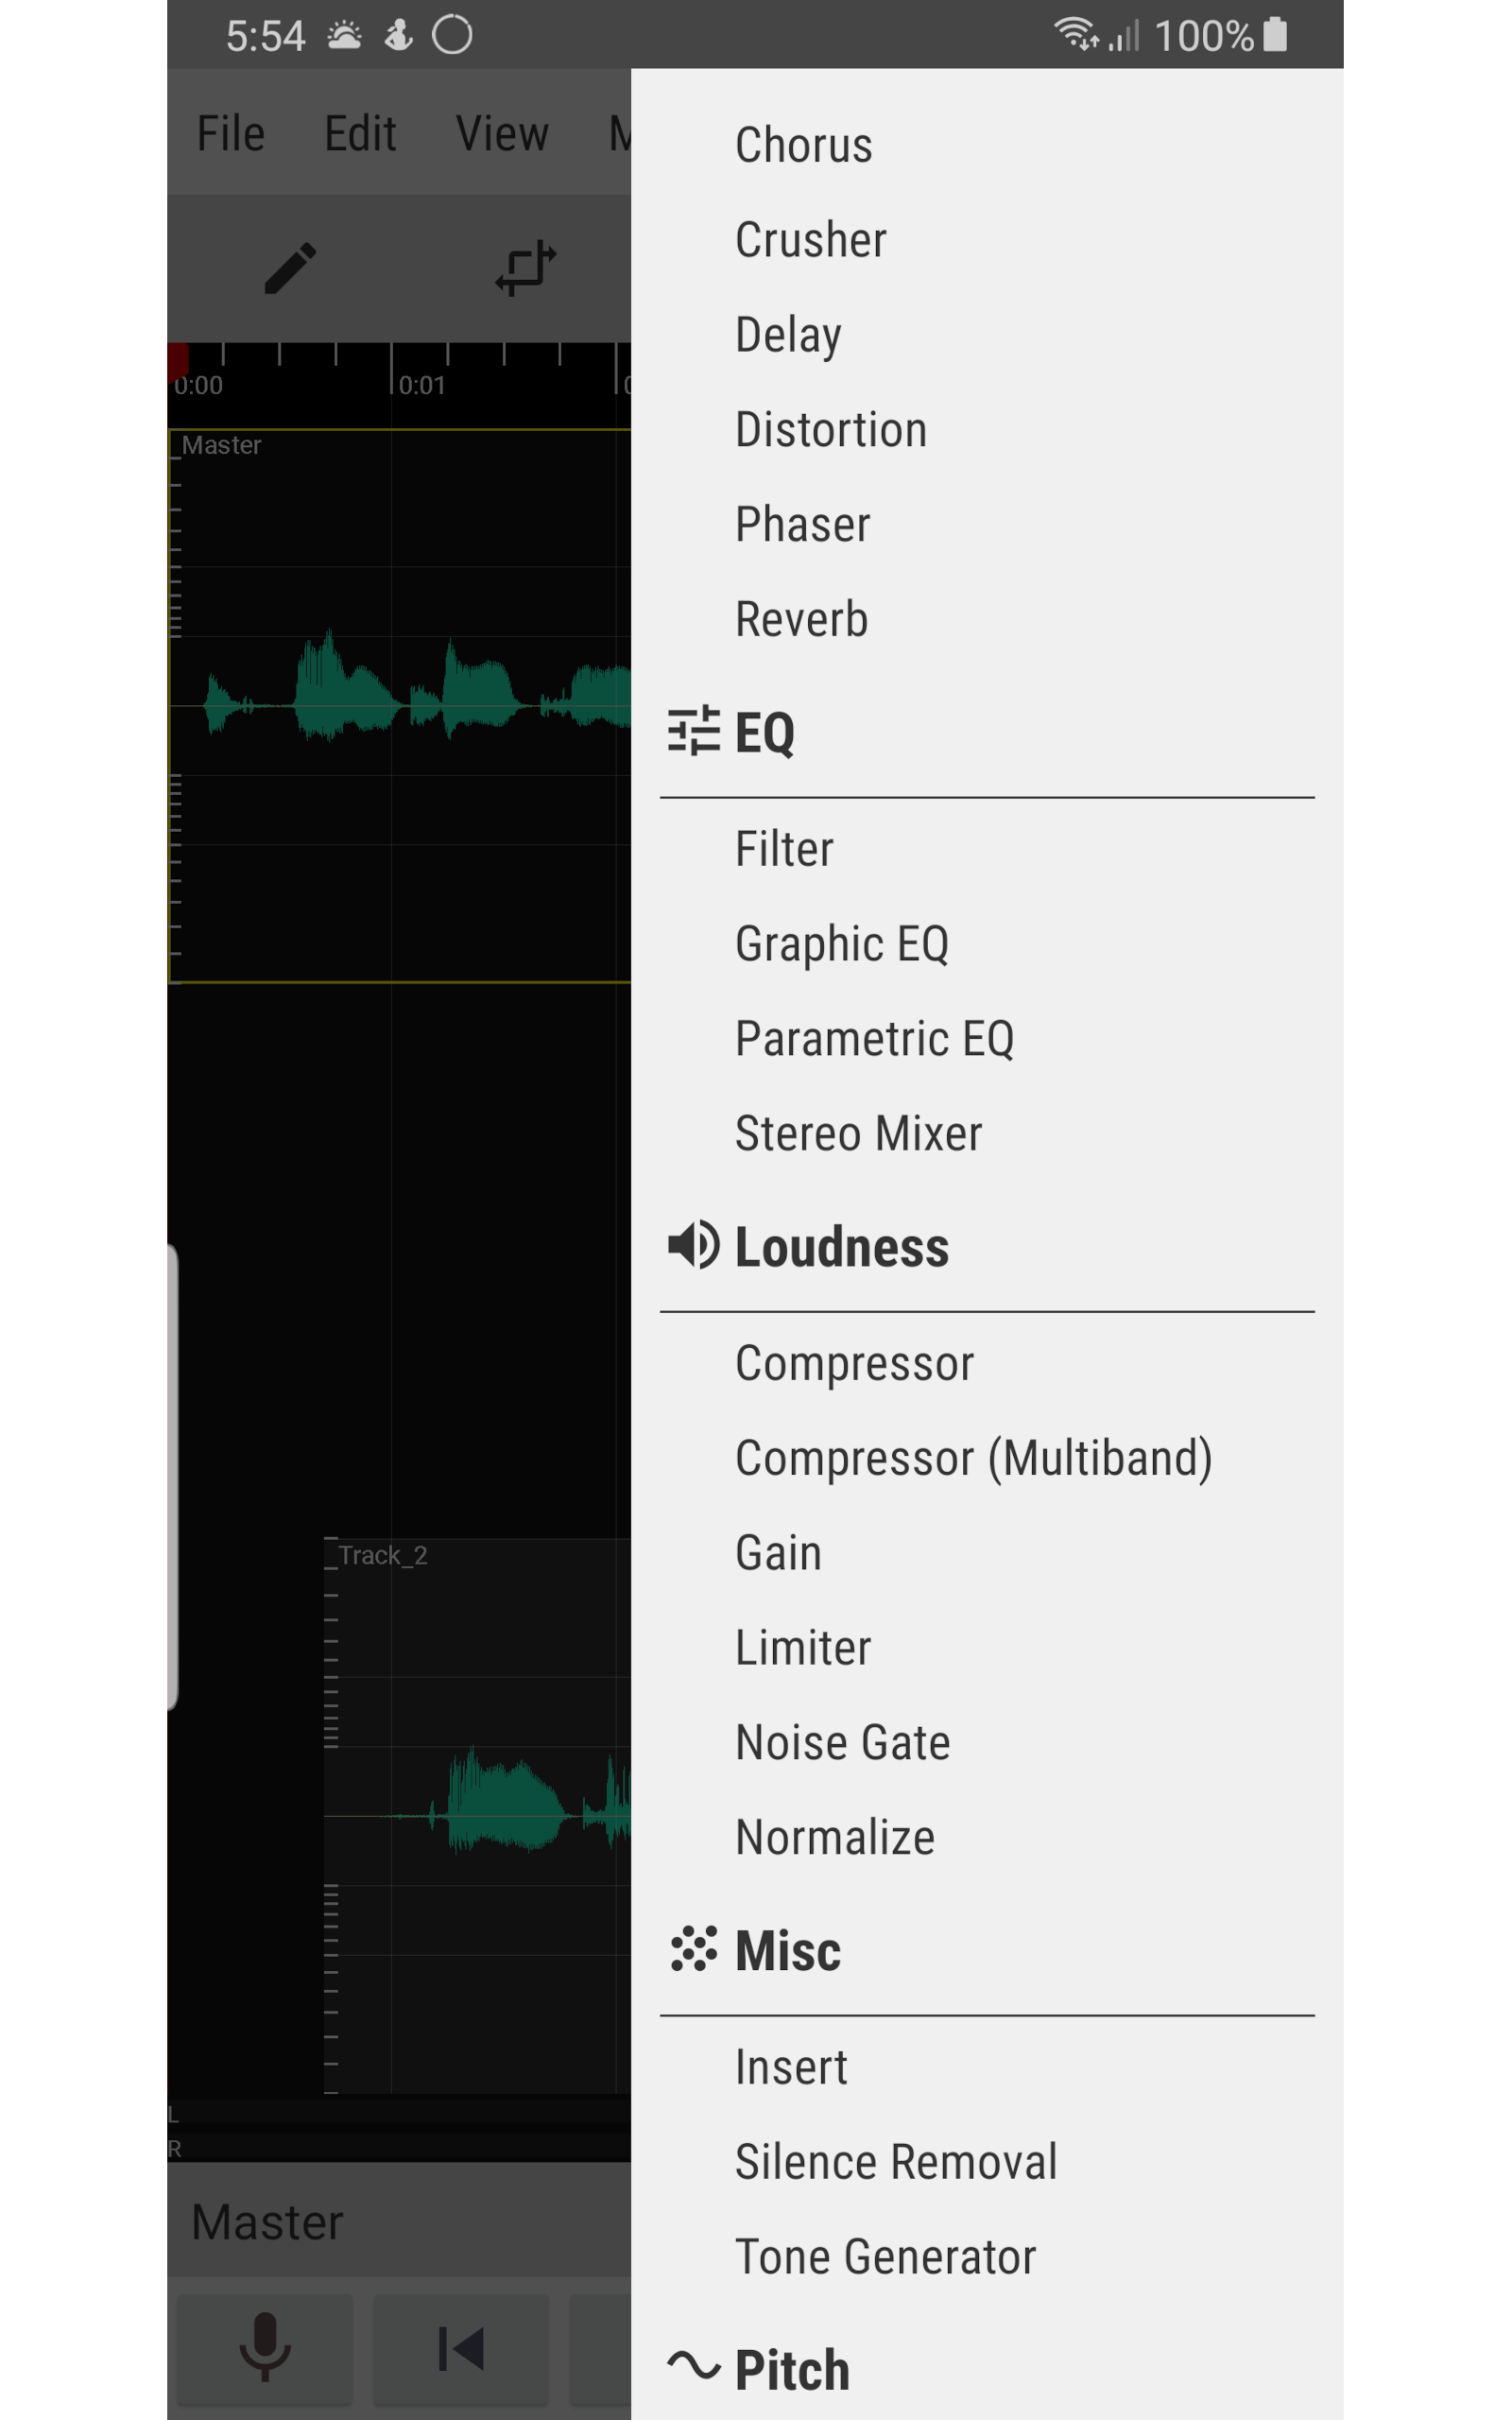Open the Edit menu

tap(359, 132)
